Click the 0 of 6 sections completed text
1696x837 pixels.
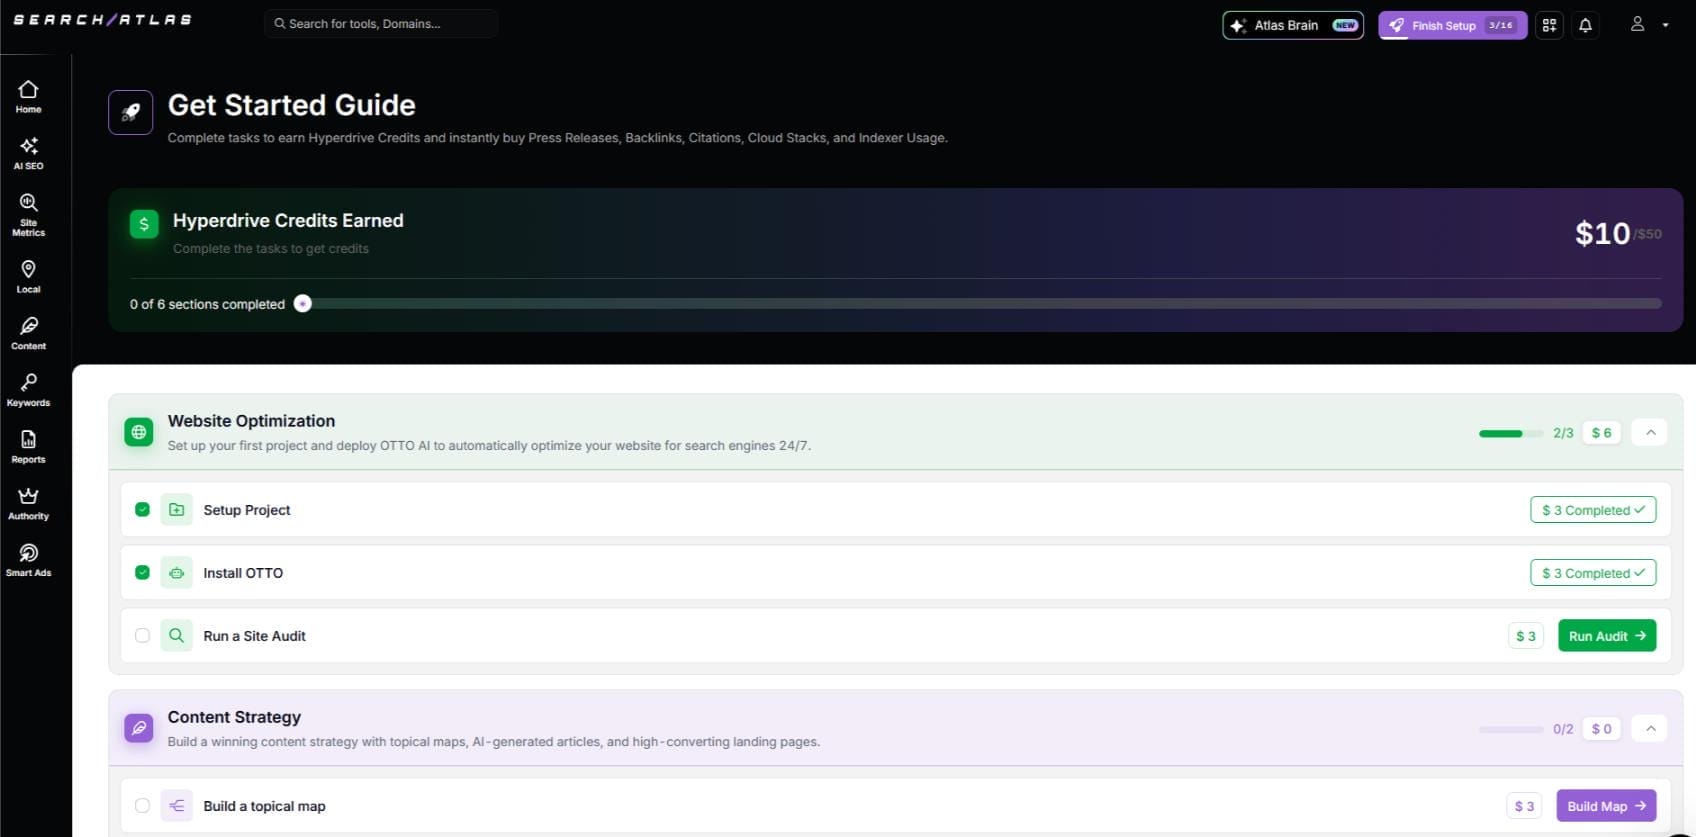coord(207,304)
